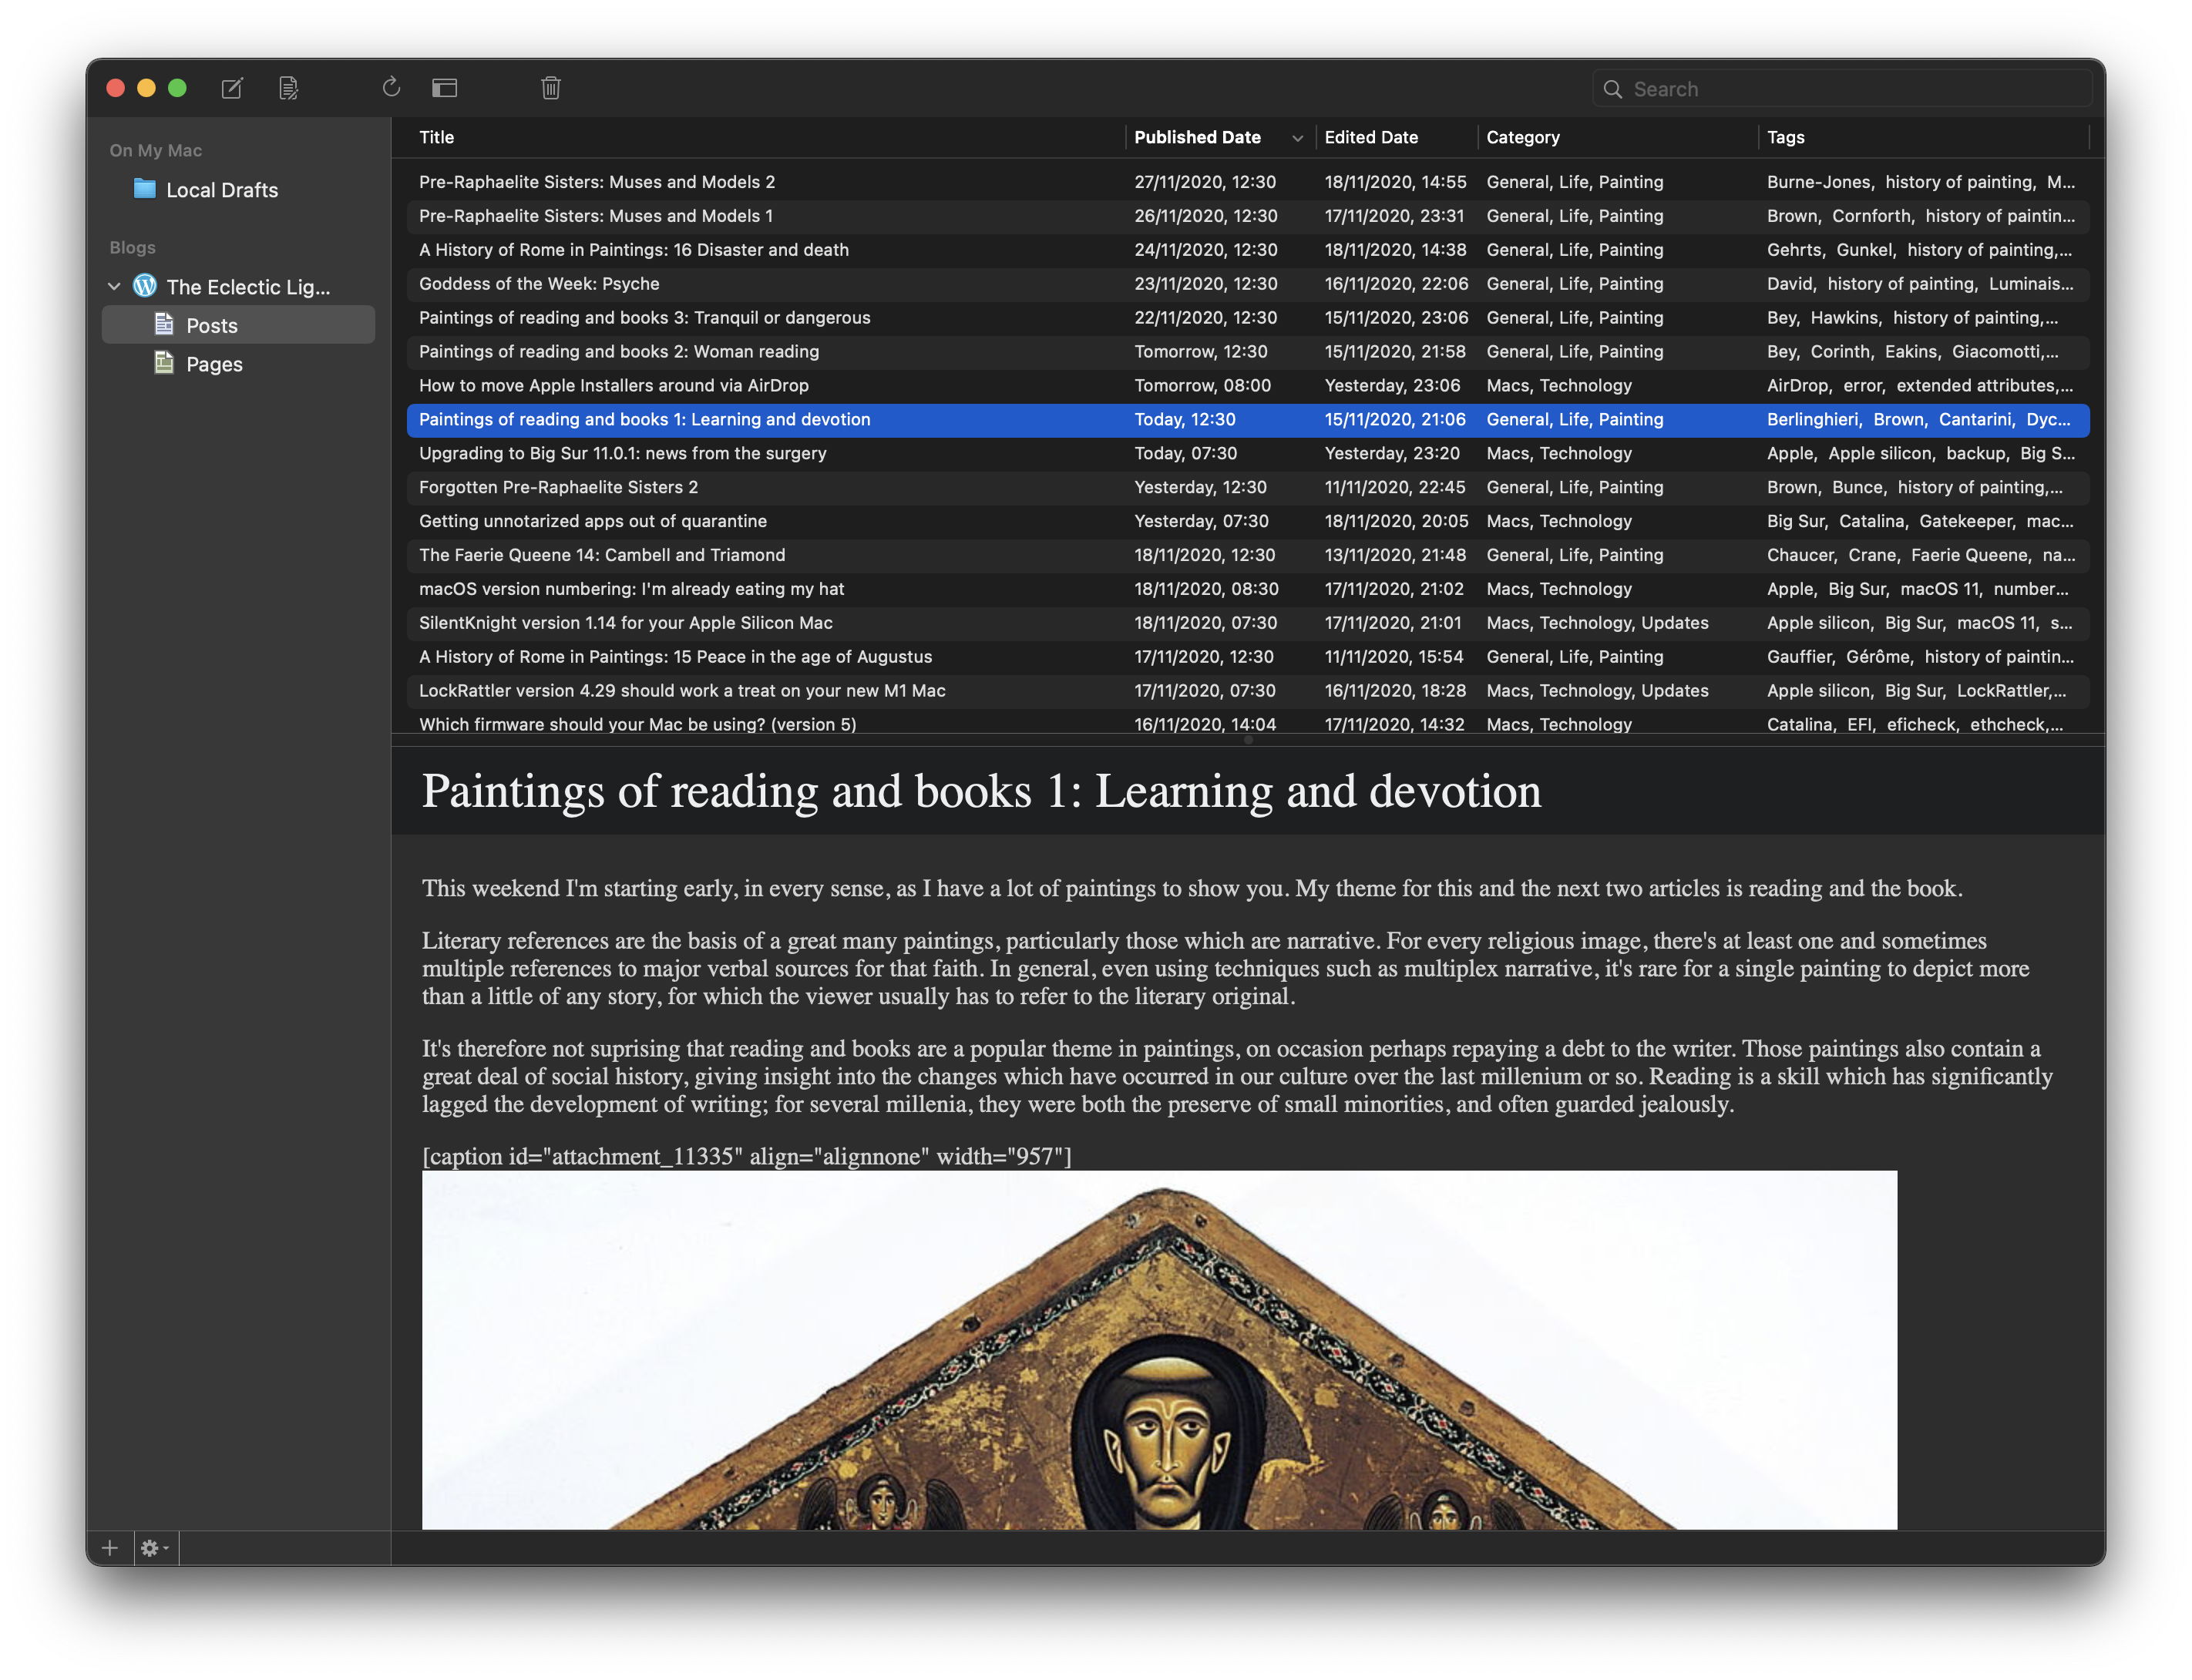Screen dimensions: 2192x1680
Task: Open the Pages section
Action: click(x=214, y=364)
